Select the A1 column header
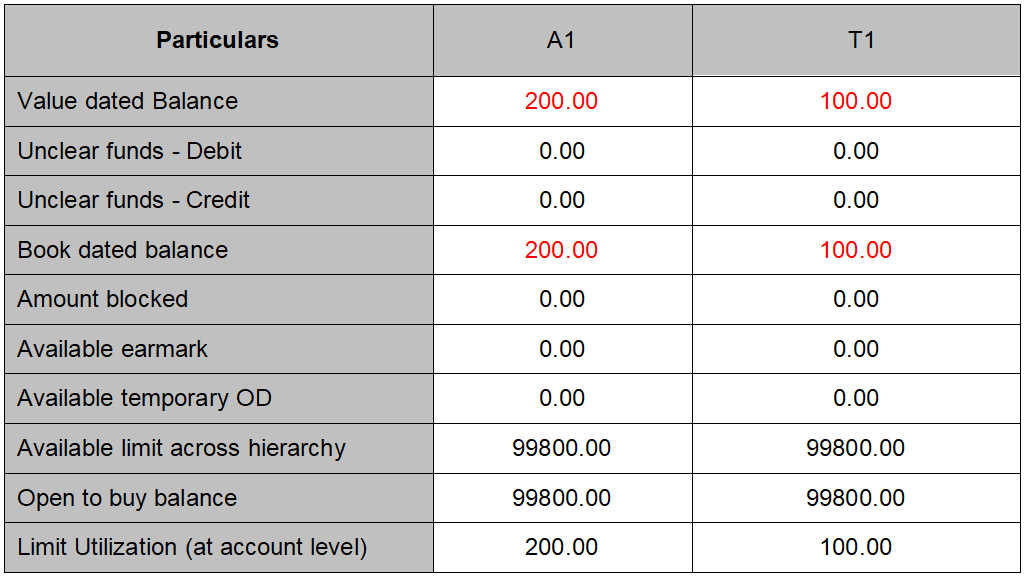The width and height of the screenshot is (1028, 577). coord(561,41)
